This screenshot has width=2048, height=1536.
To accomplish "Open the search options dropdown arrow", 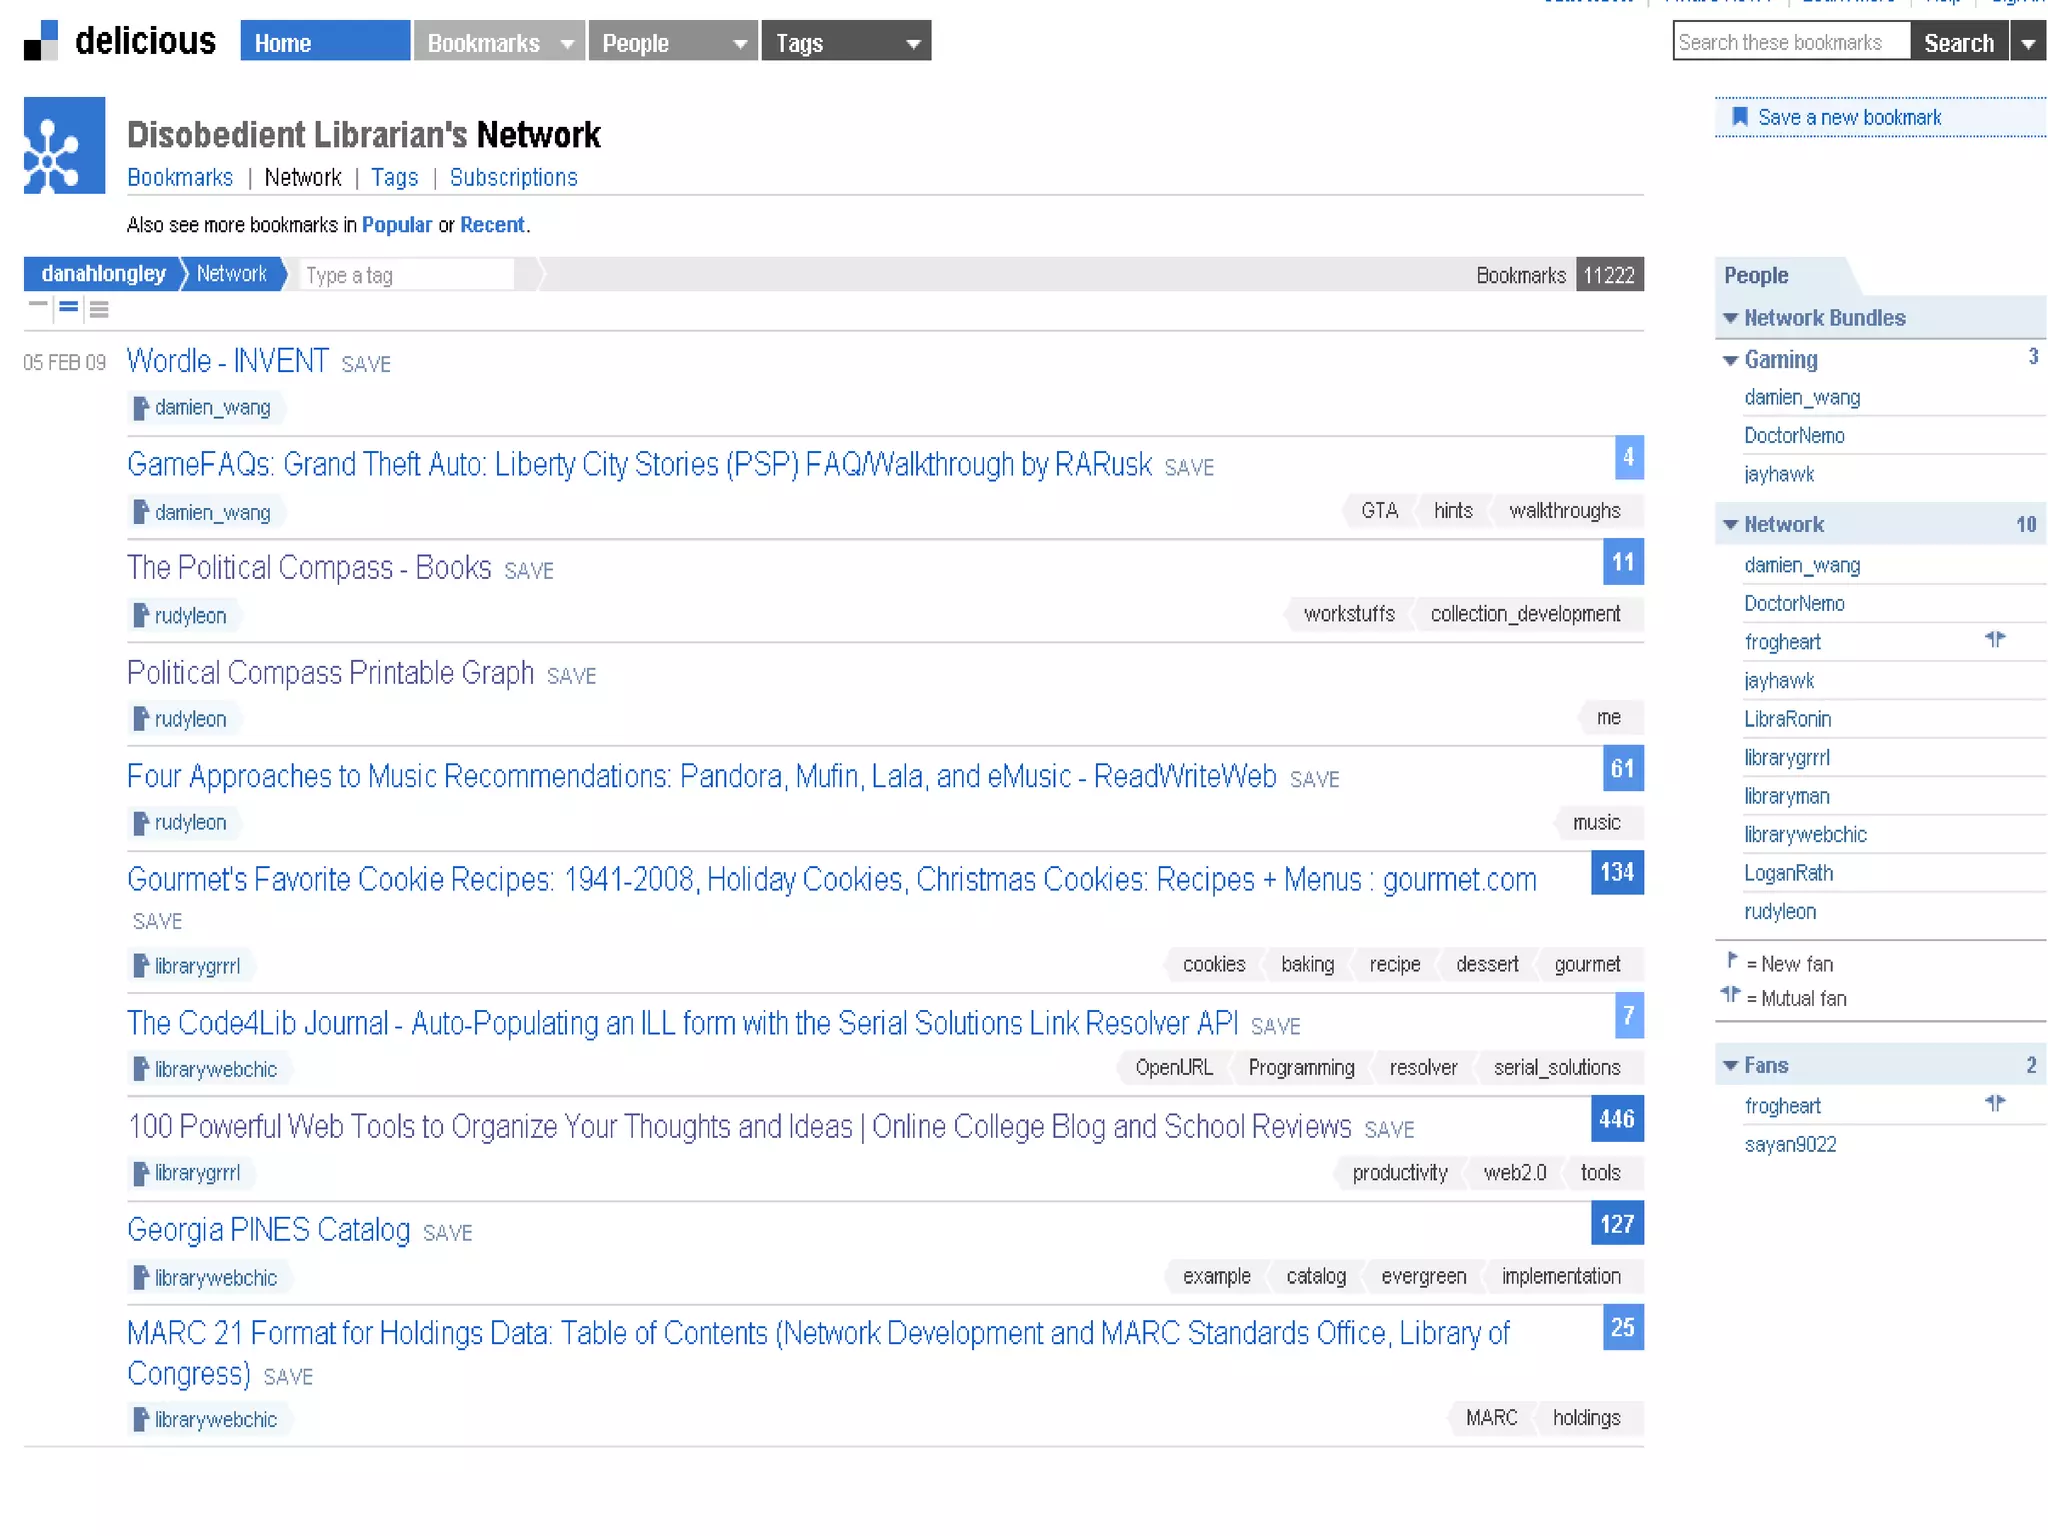I will click(2027, 44).
